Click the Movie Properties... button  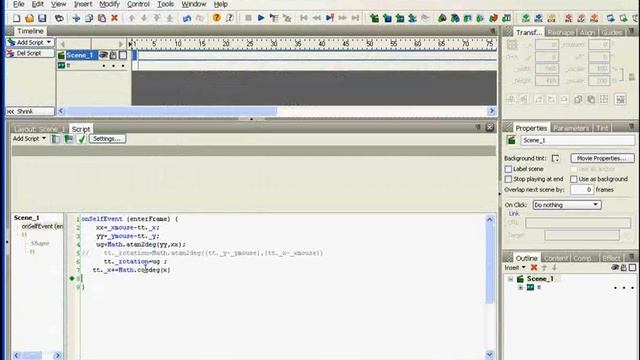click(x=602, y=158)
